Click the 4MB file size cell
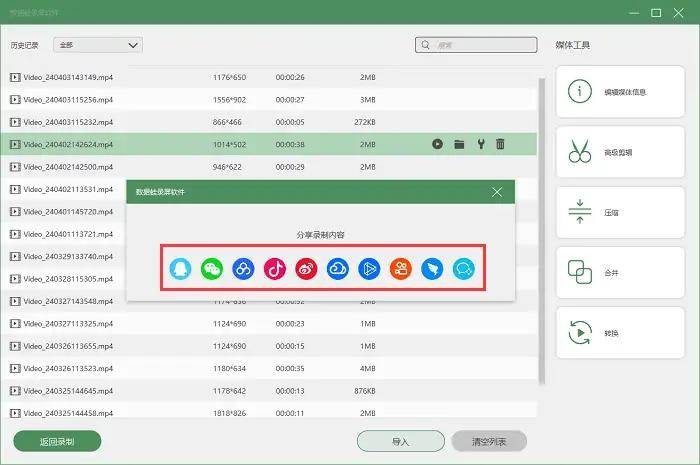This screenshot has height=465, width=700. (368, 369)
